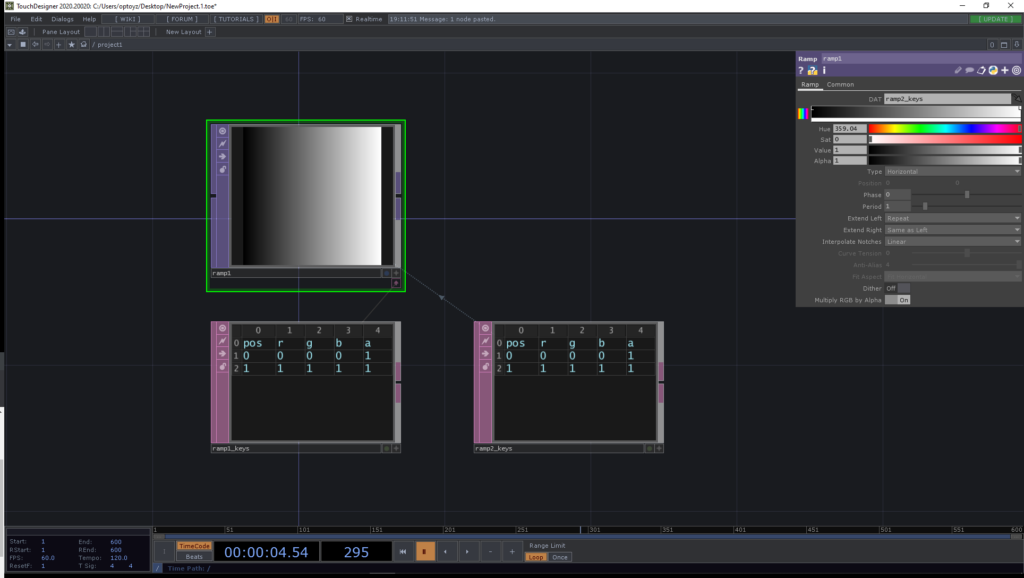Switch to the Common parameter tab
Viewport: 1024px width, 578px height.
840,85
